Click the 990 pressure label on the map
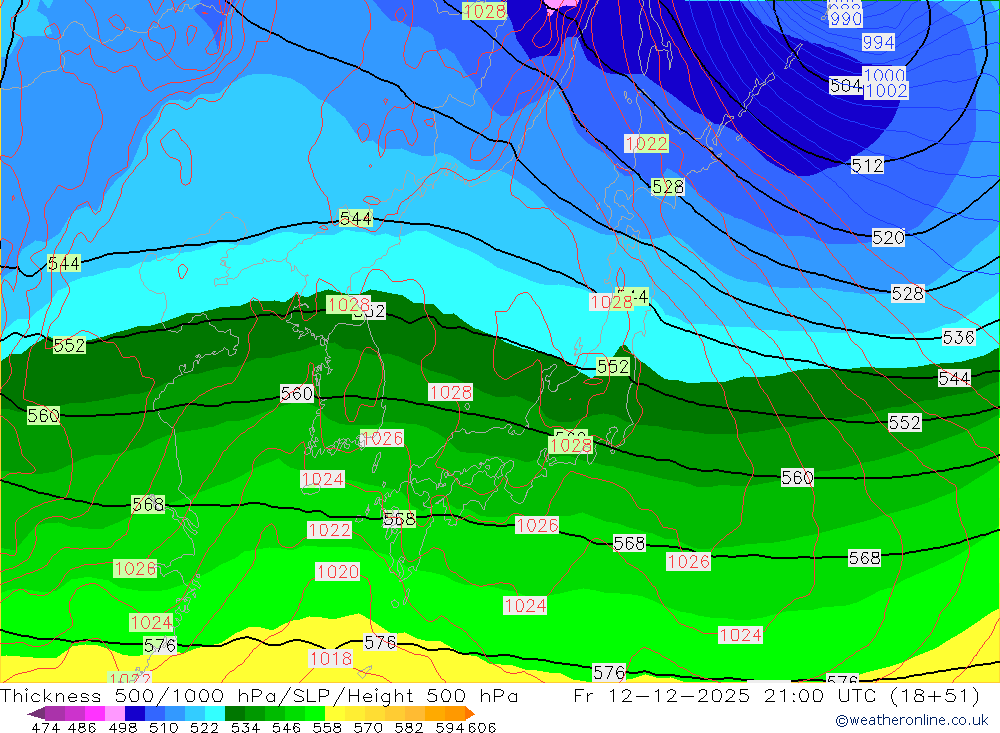 pyautogui.click(x=846, y=19)
